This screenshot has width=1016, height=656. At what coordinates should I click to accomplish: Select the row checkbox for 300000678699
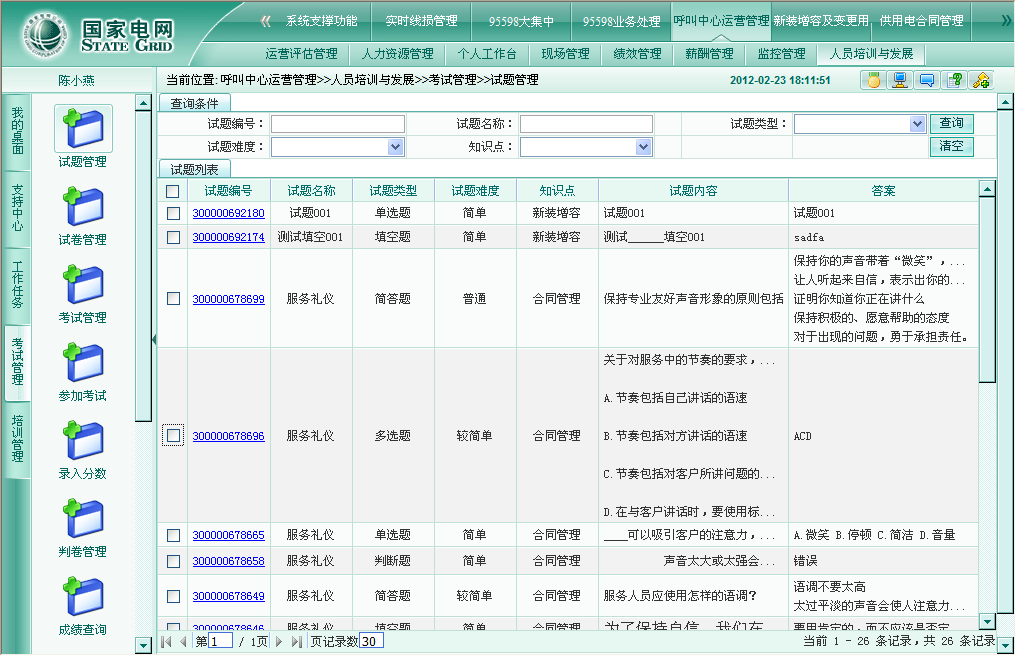[x=173, y=299]
